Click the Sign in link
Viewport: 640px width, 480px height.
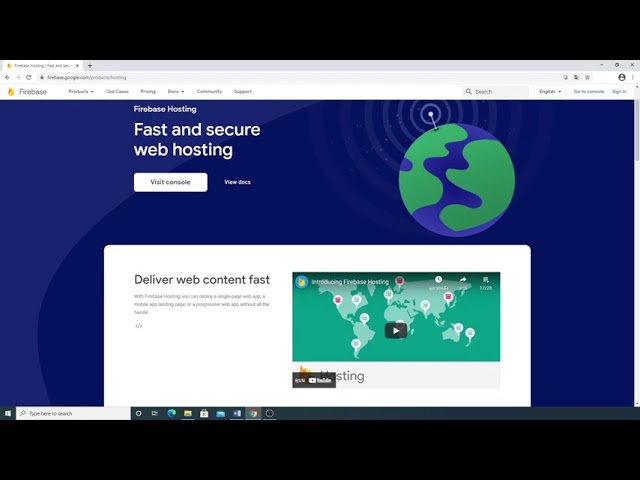pos(619,91)
